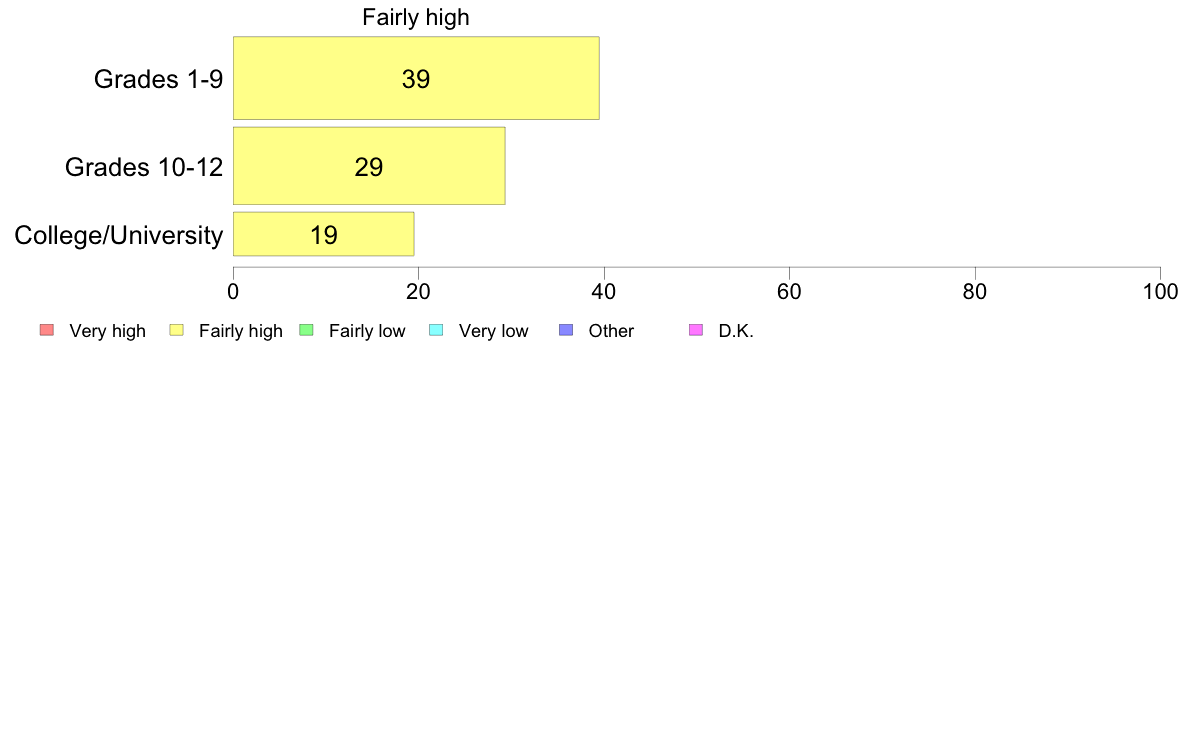
Task: Click the magenta D.K. legend swatch
Action: [x=696, y=330]
